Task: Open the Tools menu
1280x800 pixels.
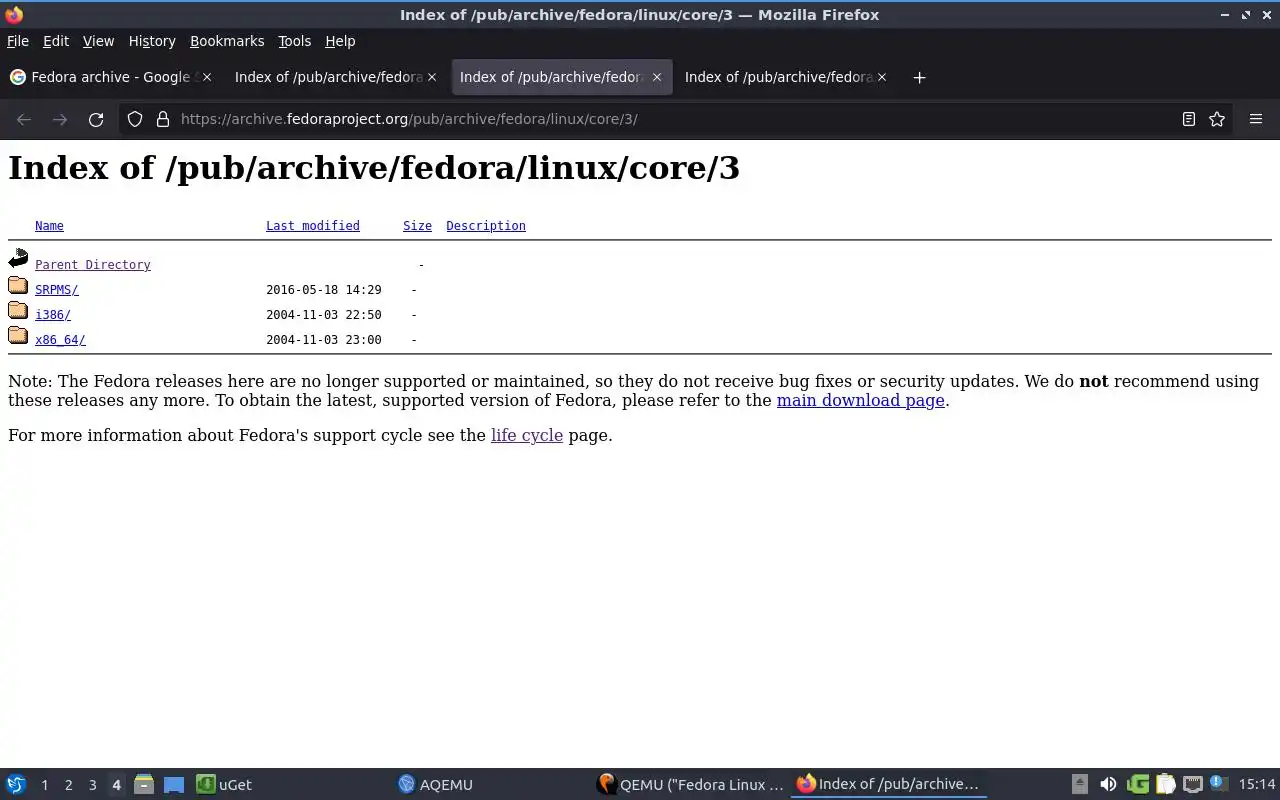Action: tap(295, 41)
